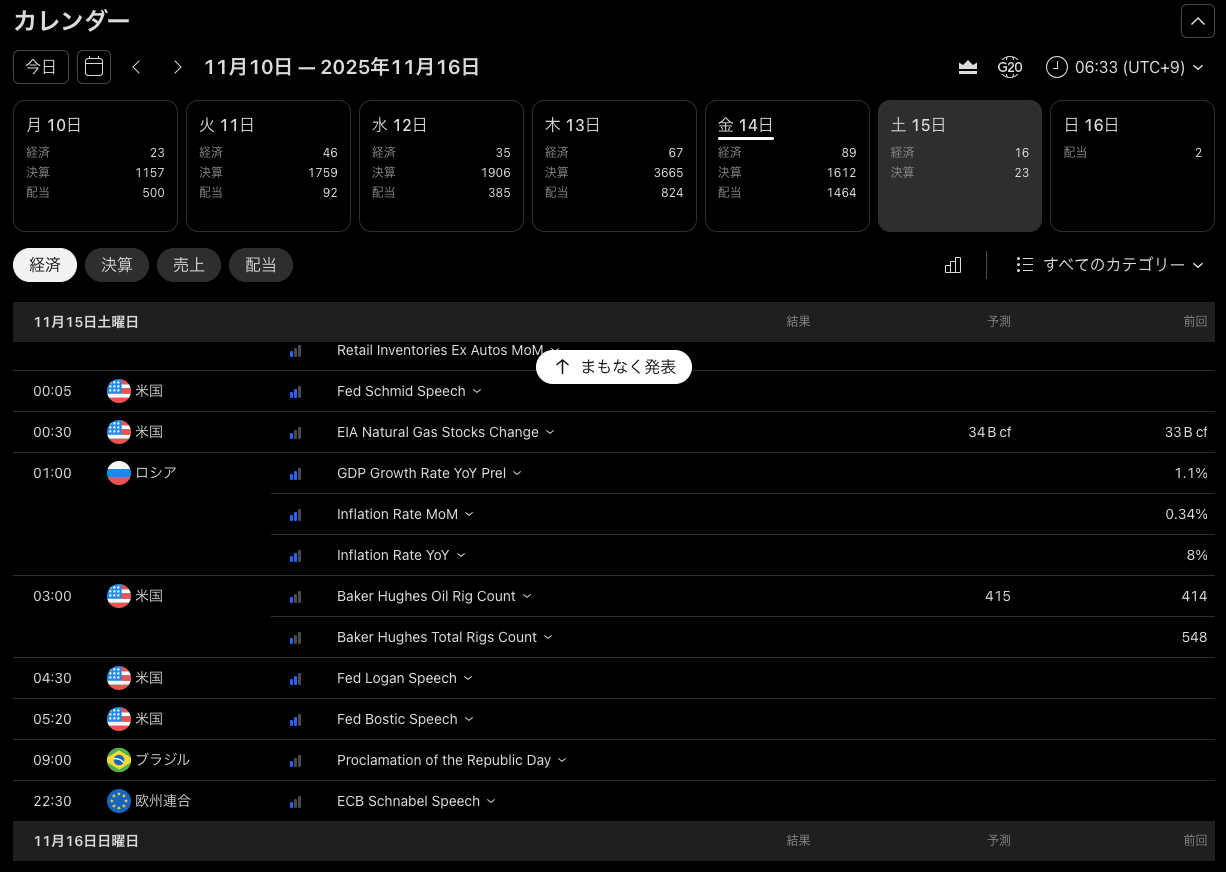Toggle the G20 countries filter
The width and height of the screenshot is (1226, 872).
pyautogui.click(x=1010, y=67)
